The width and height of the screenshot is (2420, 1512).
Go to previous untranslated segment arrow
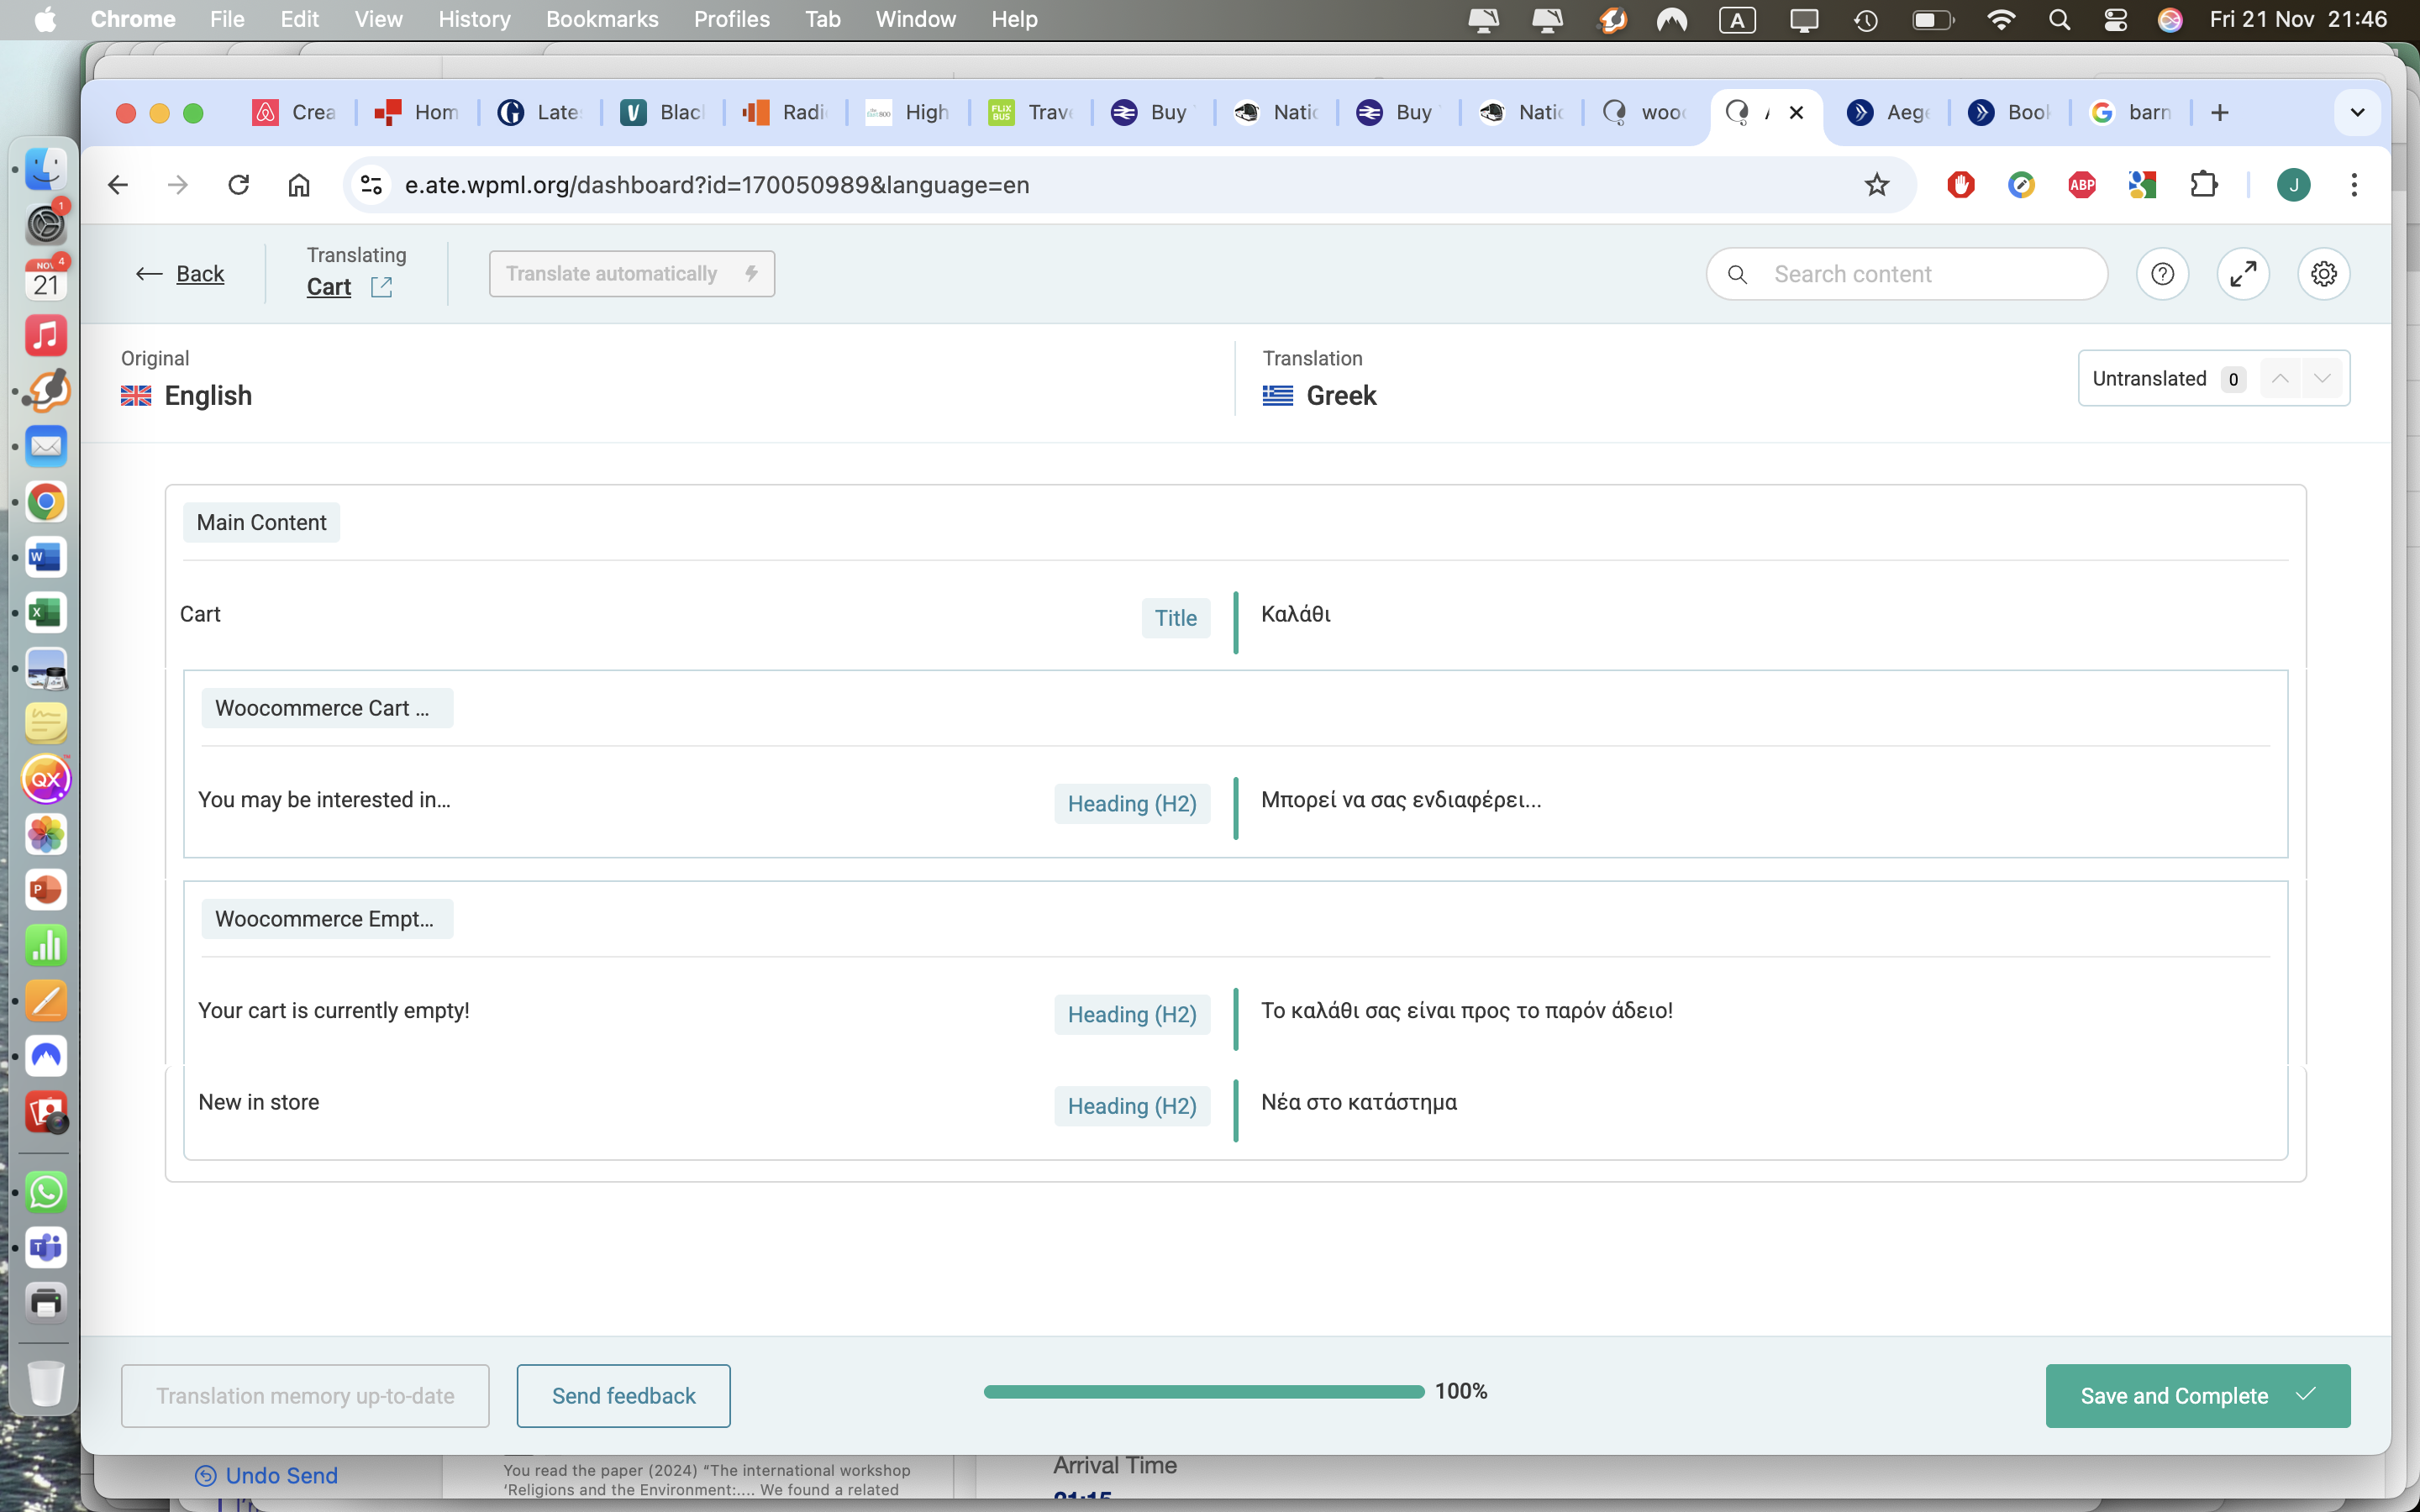[x=2280, y=379]
